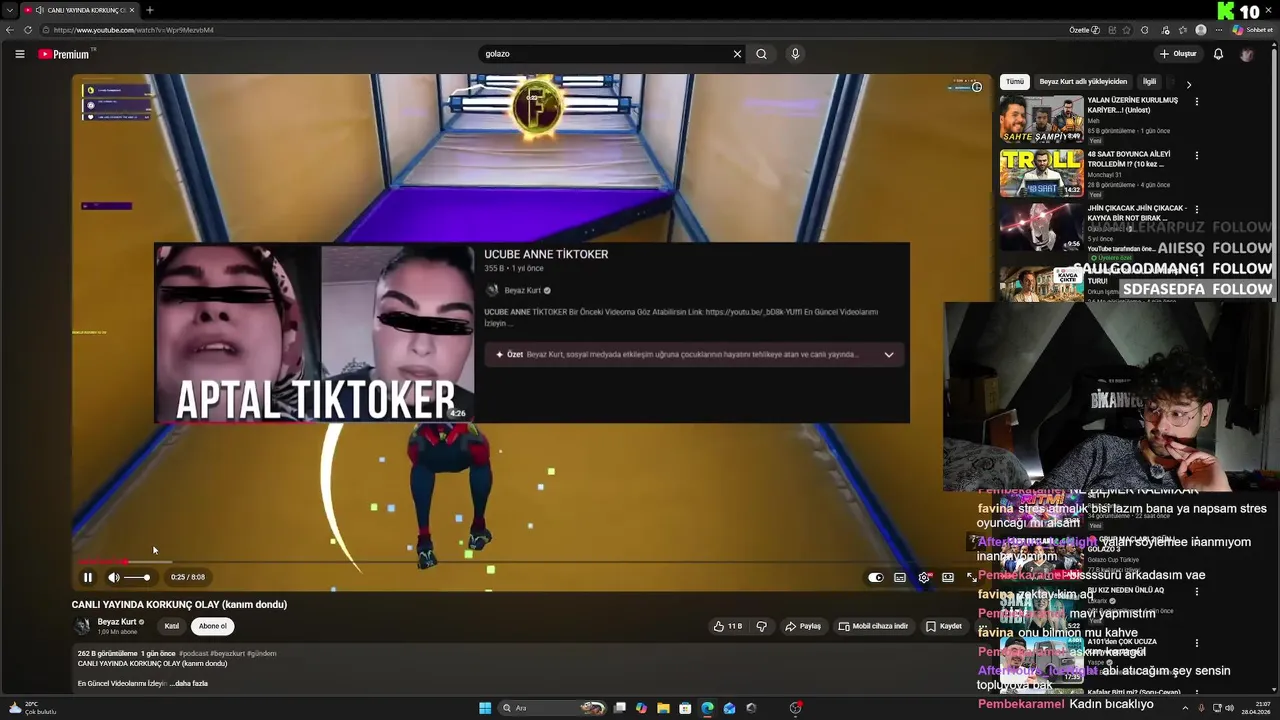Click the Abone ol subscribe button
1280x720 pixels.
(x=212, y=626)
